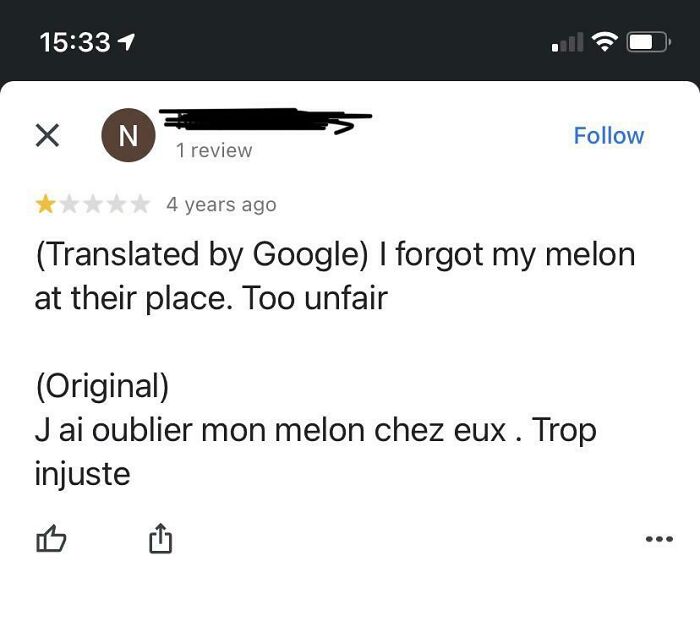Tap the third gray rating star
The height and width of the screenshot is (632, 700).
click(x=92, y=205)
